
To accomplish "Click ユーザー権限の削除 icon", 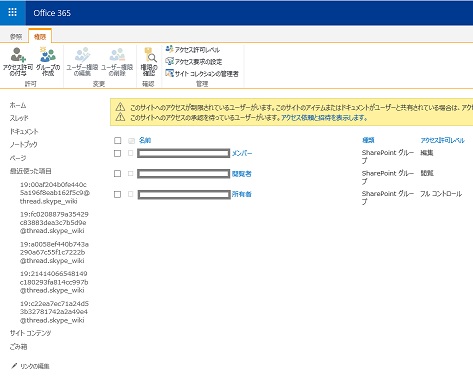I will click(x=117, y=55).
